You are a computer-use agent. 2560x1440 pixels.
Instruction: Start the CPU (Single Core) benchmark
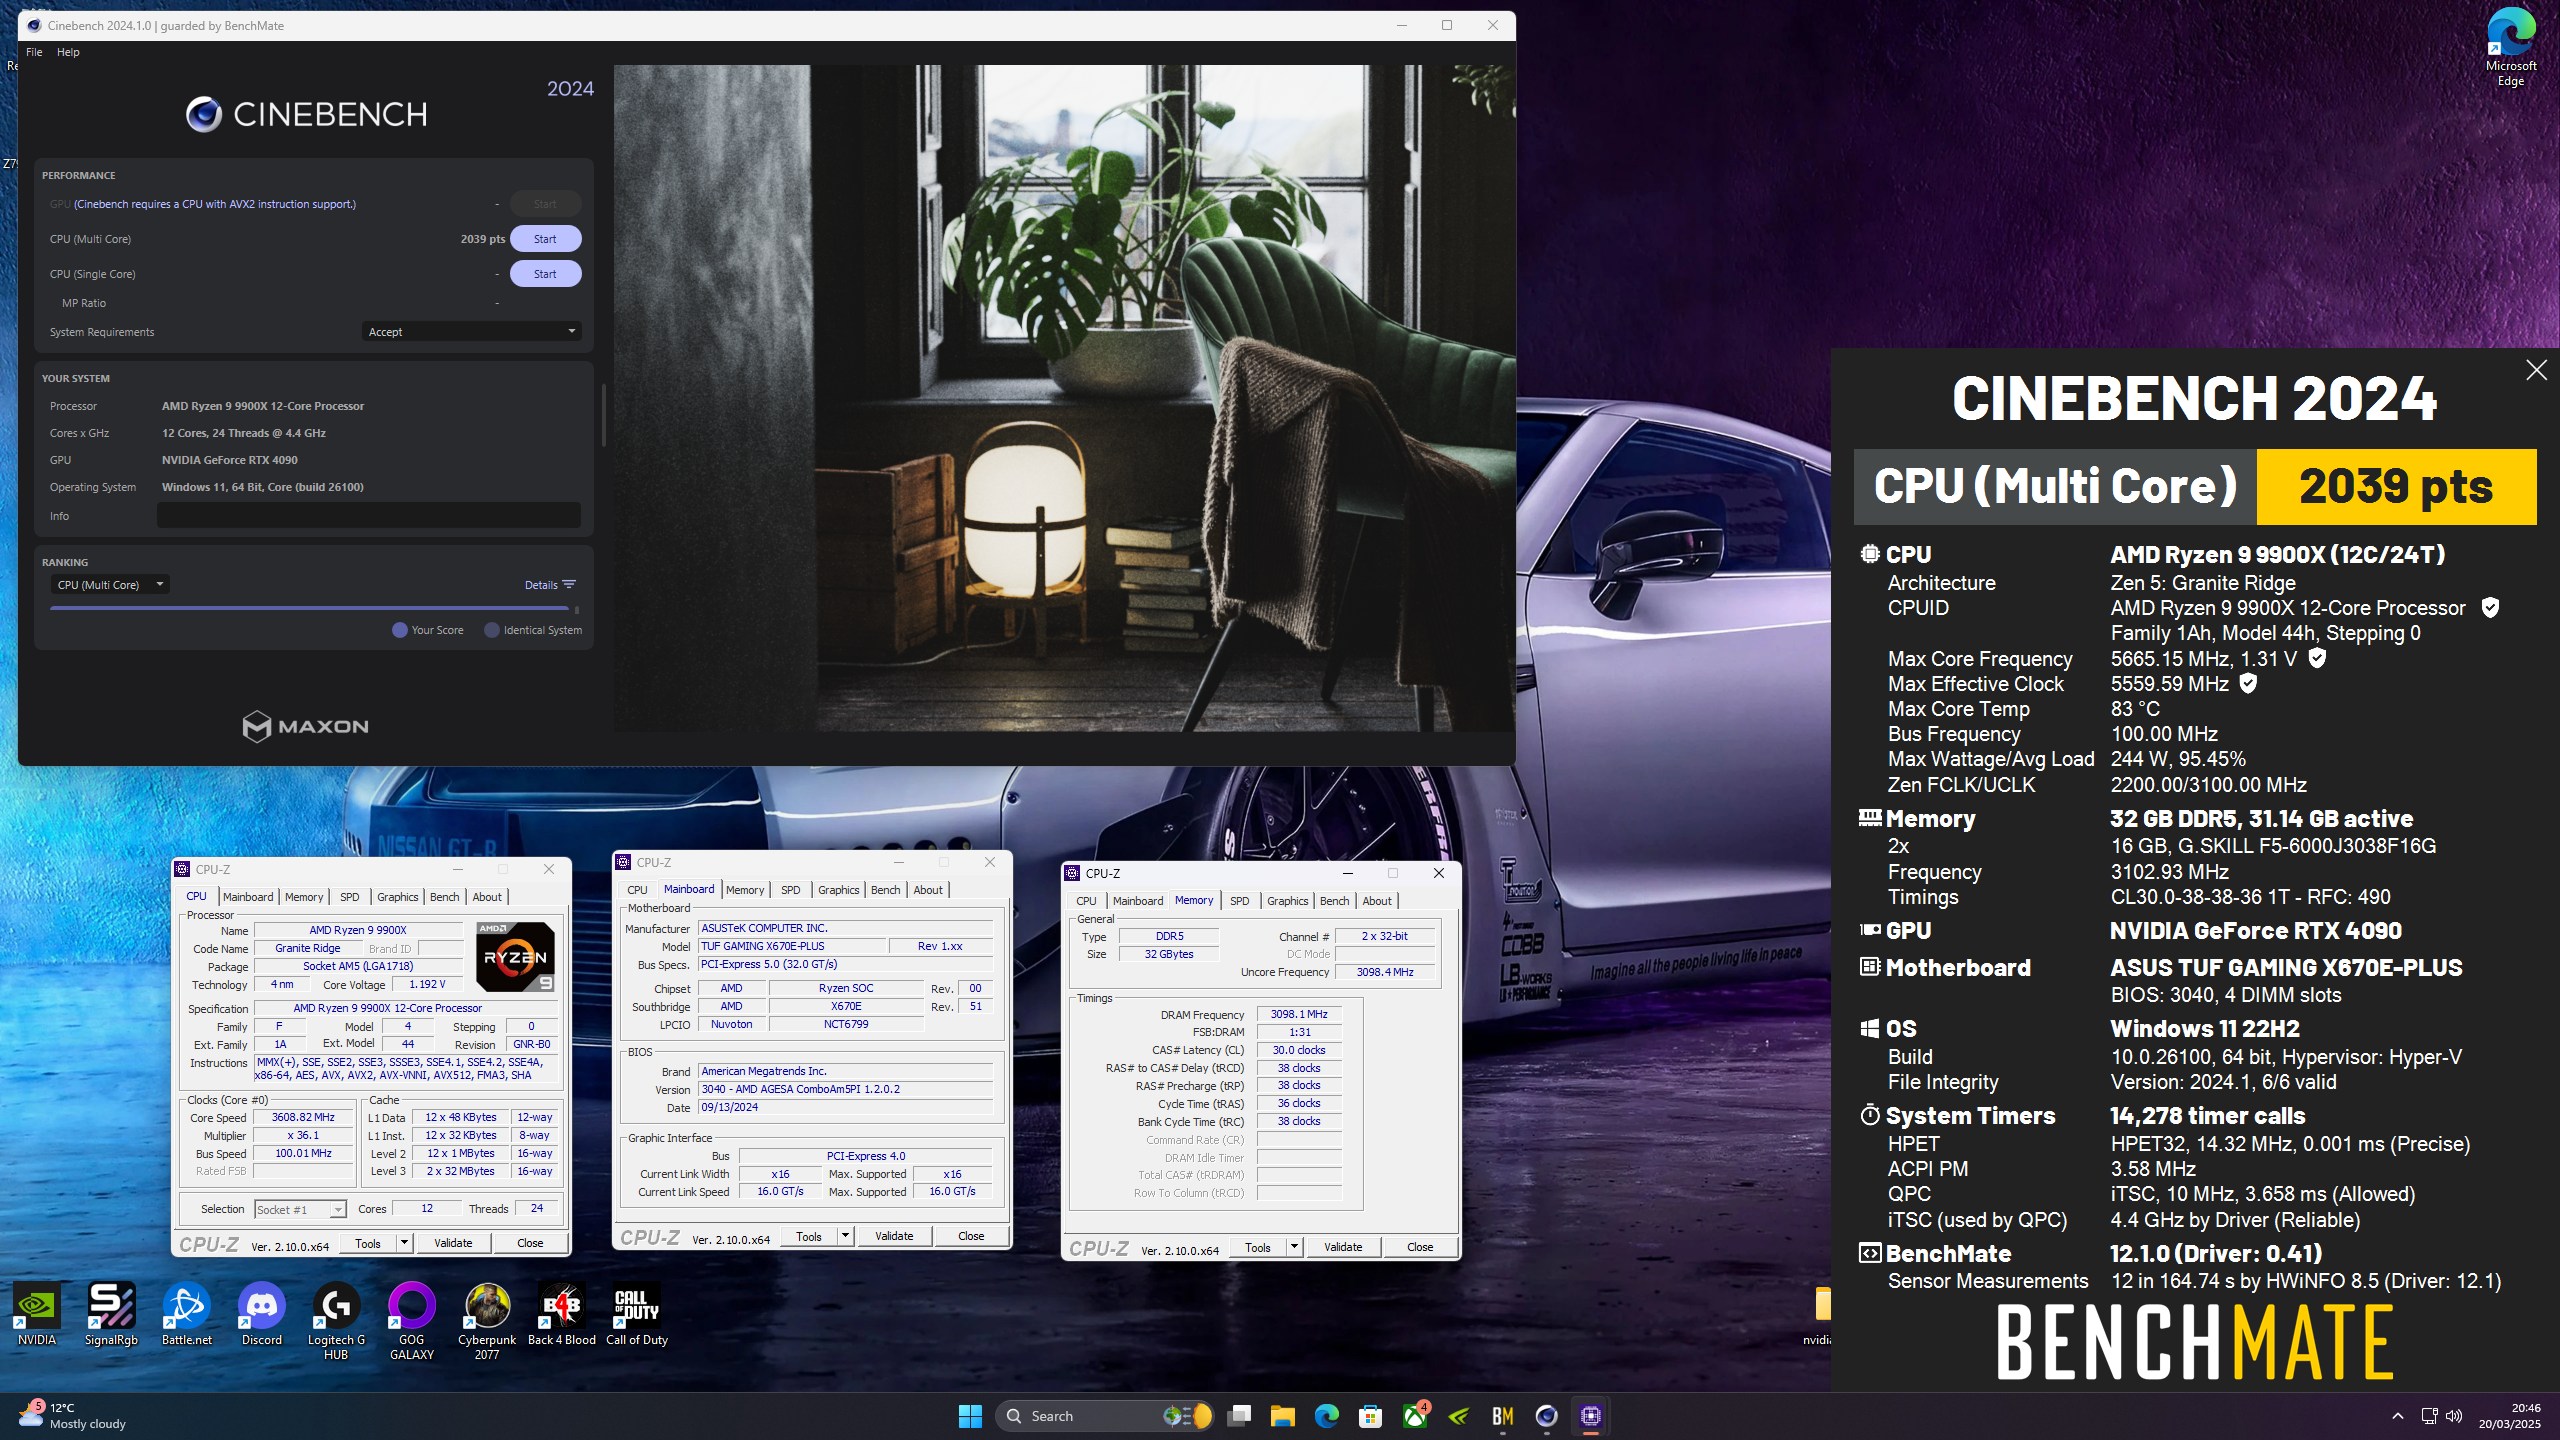tap(545, 274)
